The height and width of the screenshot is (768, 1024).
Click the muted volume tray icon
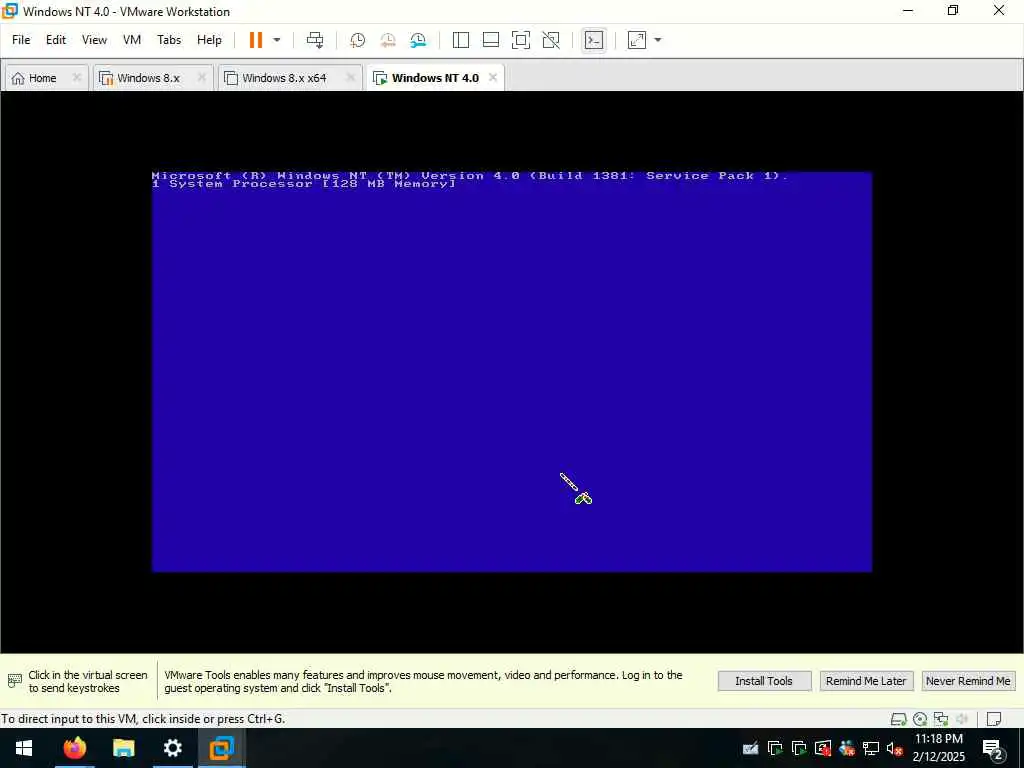tap(894, 748)
